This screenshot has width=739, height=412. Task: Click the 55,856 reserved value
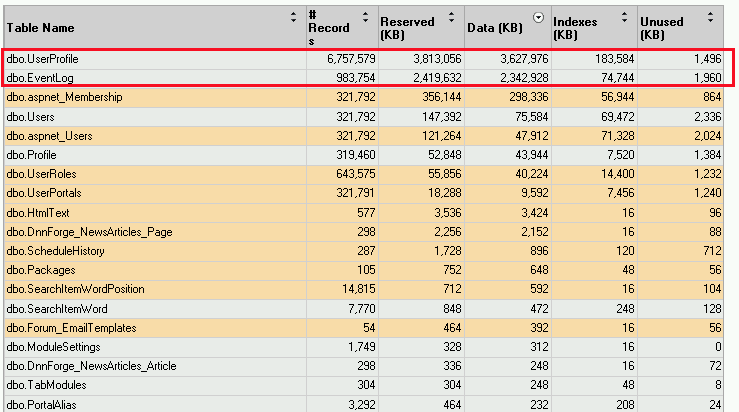point(445,173)
